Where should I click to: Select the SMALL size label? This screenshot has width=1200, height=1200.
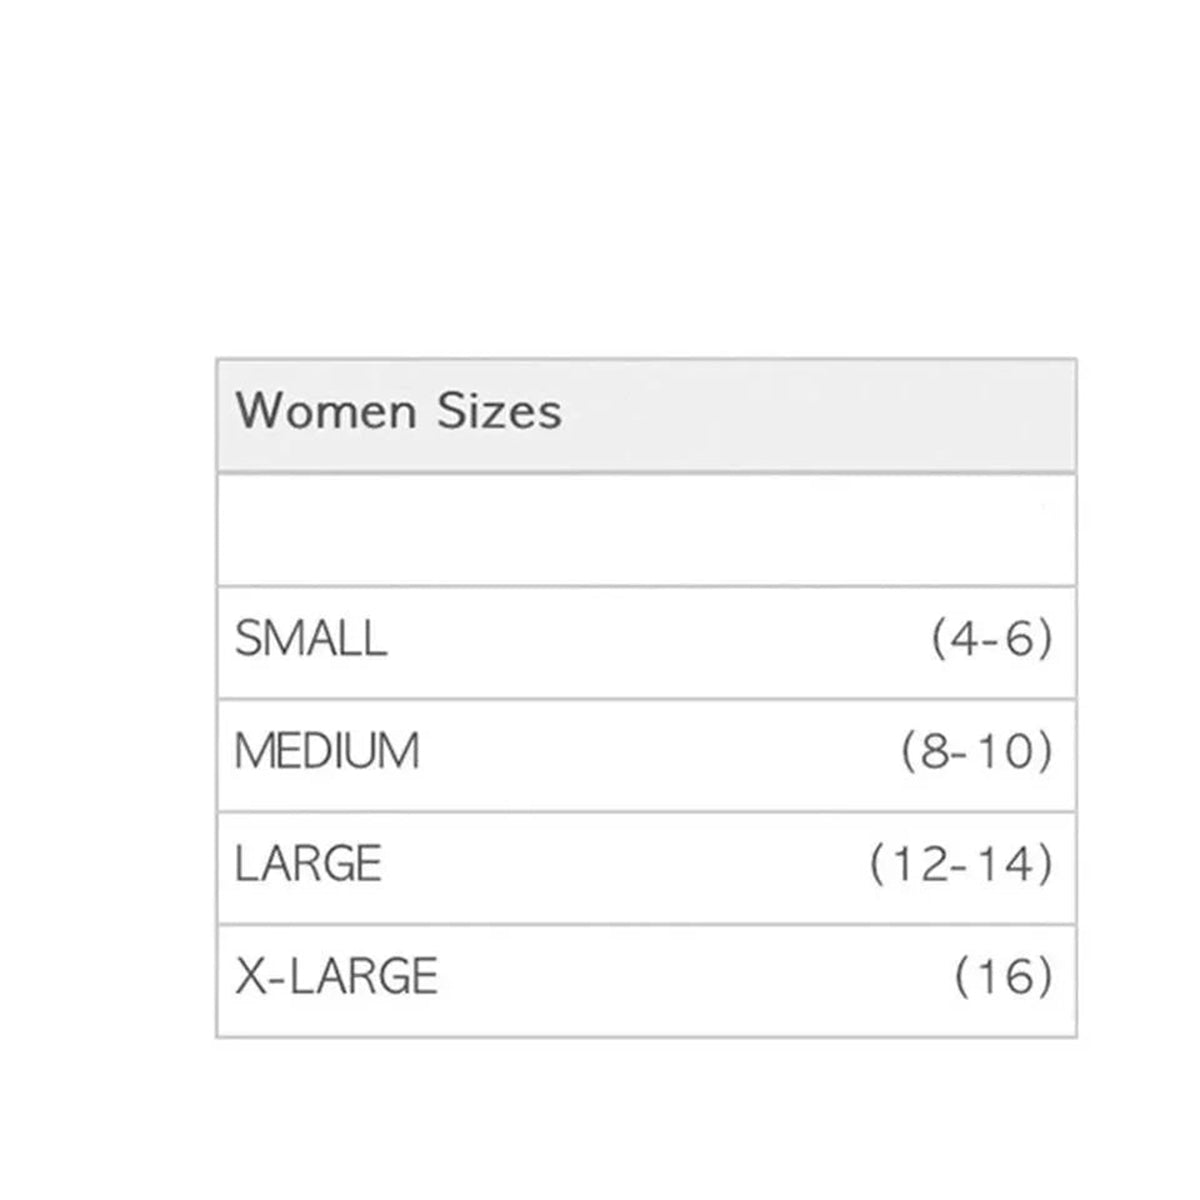point(310,638)
